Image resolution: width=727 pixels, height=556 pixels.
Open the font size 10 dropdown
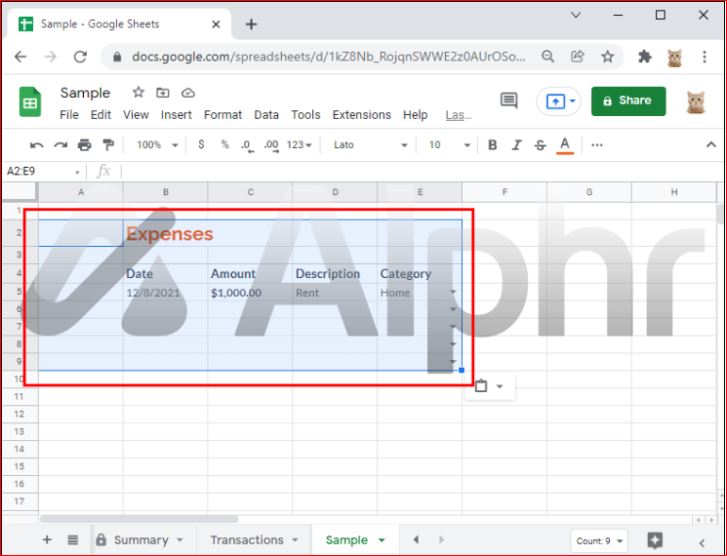tap(449, 145)
